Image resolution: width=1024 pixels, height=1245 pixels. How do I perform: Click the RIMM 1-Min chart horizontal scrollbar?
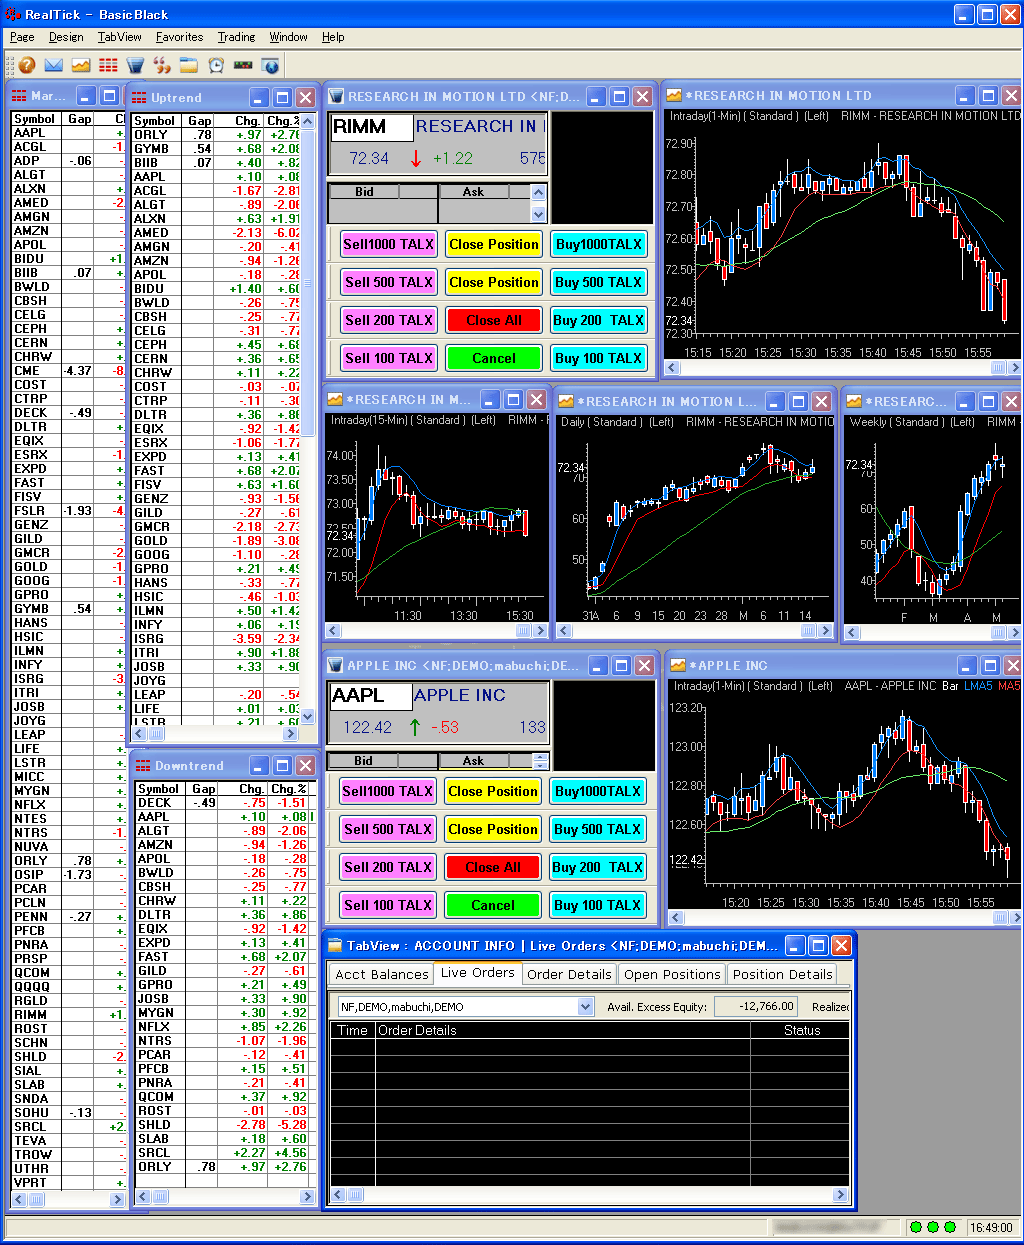[842, 368]
